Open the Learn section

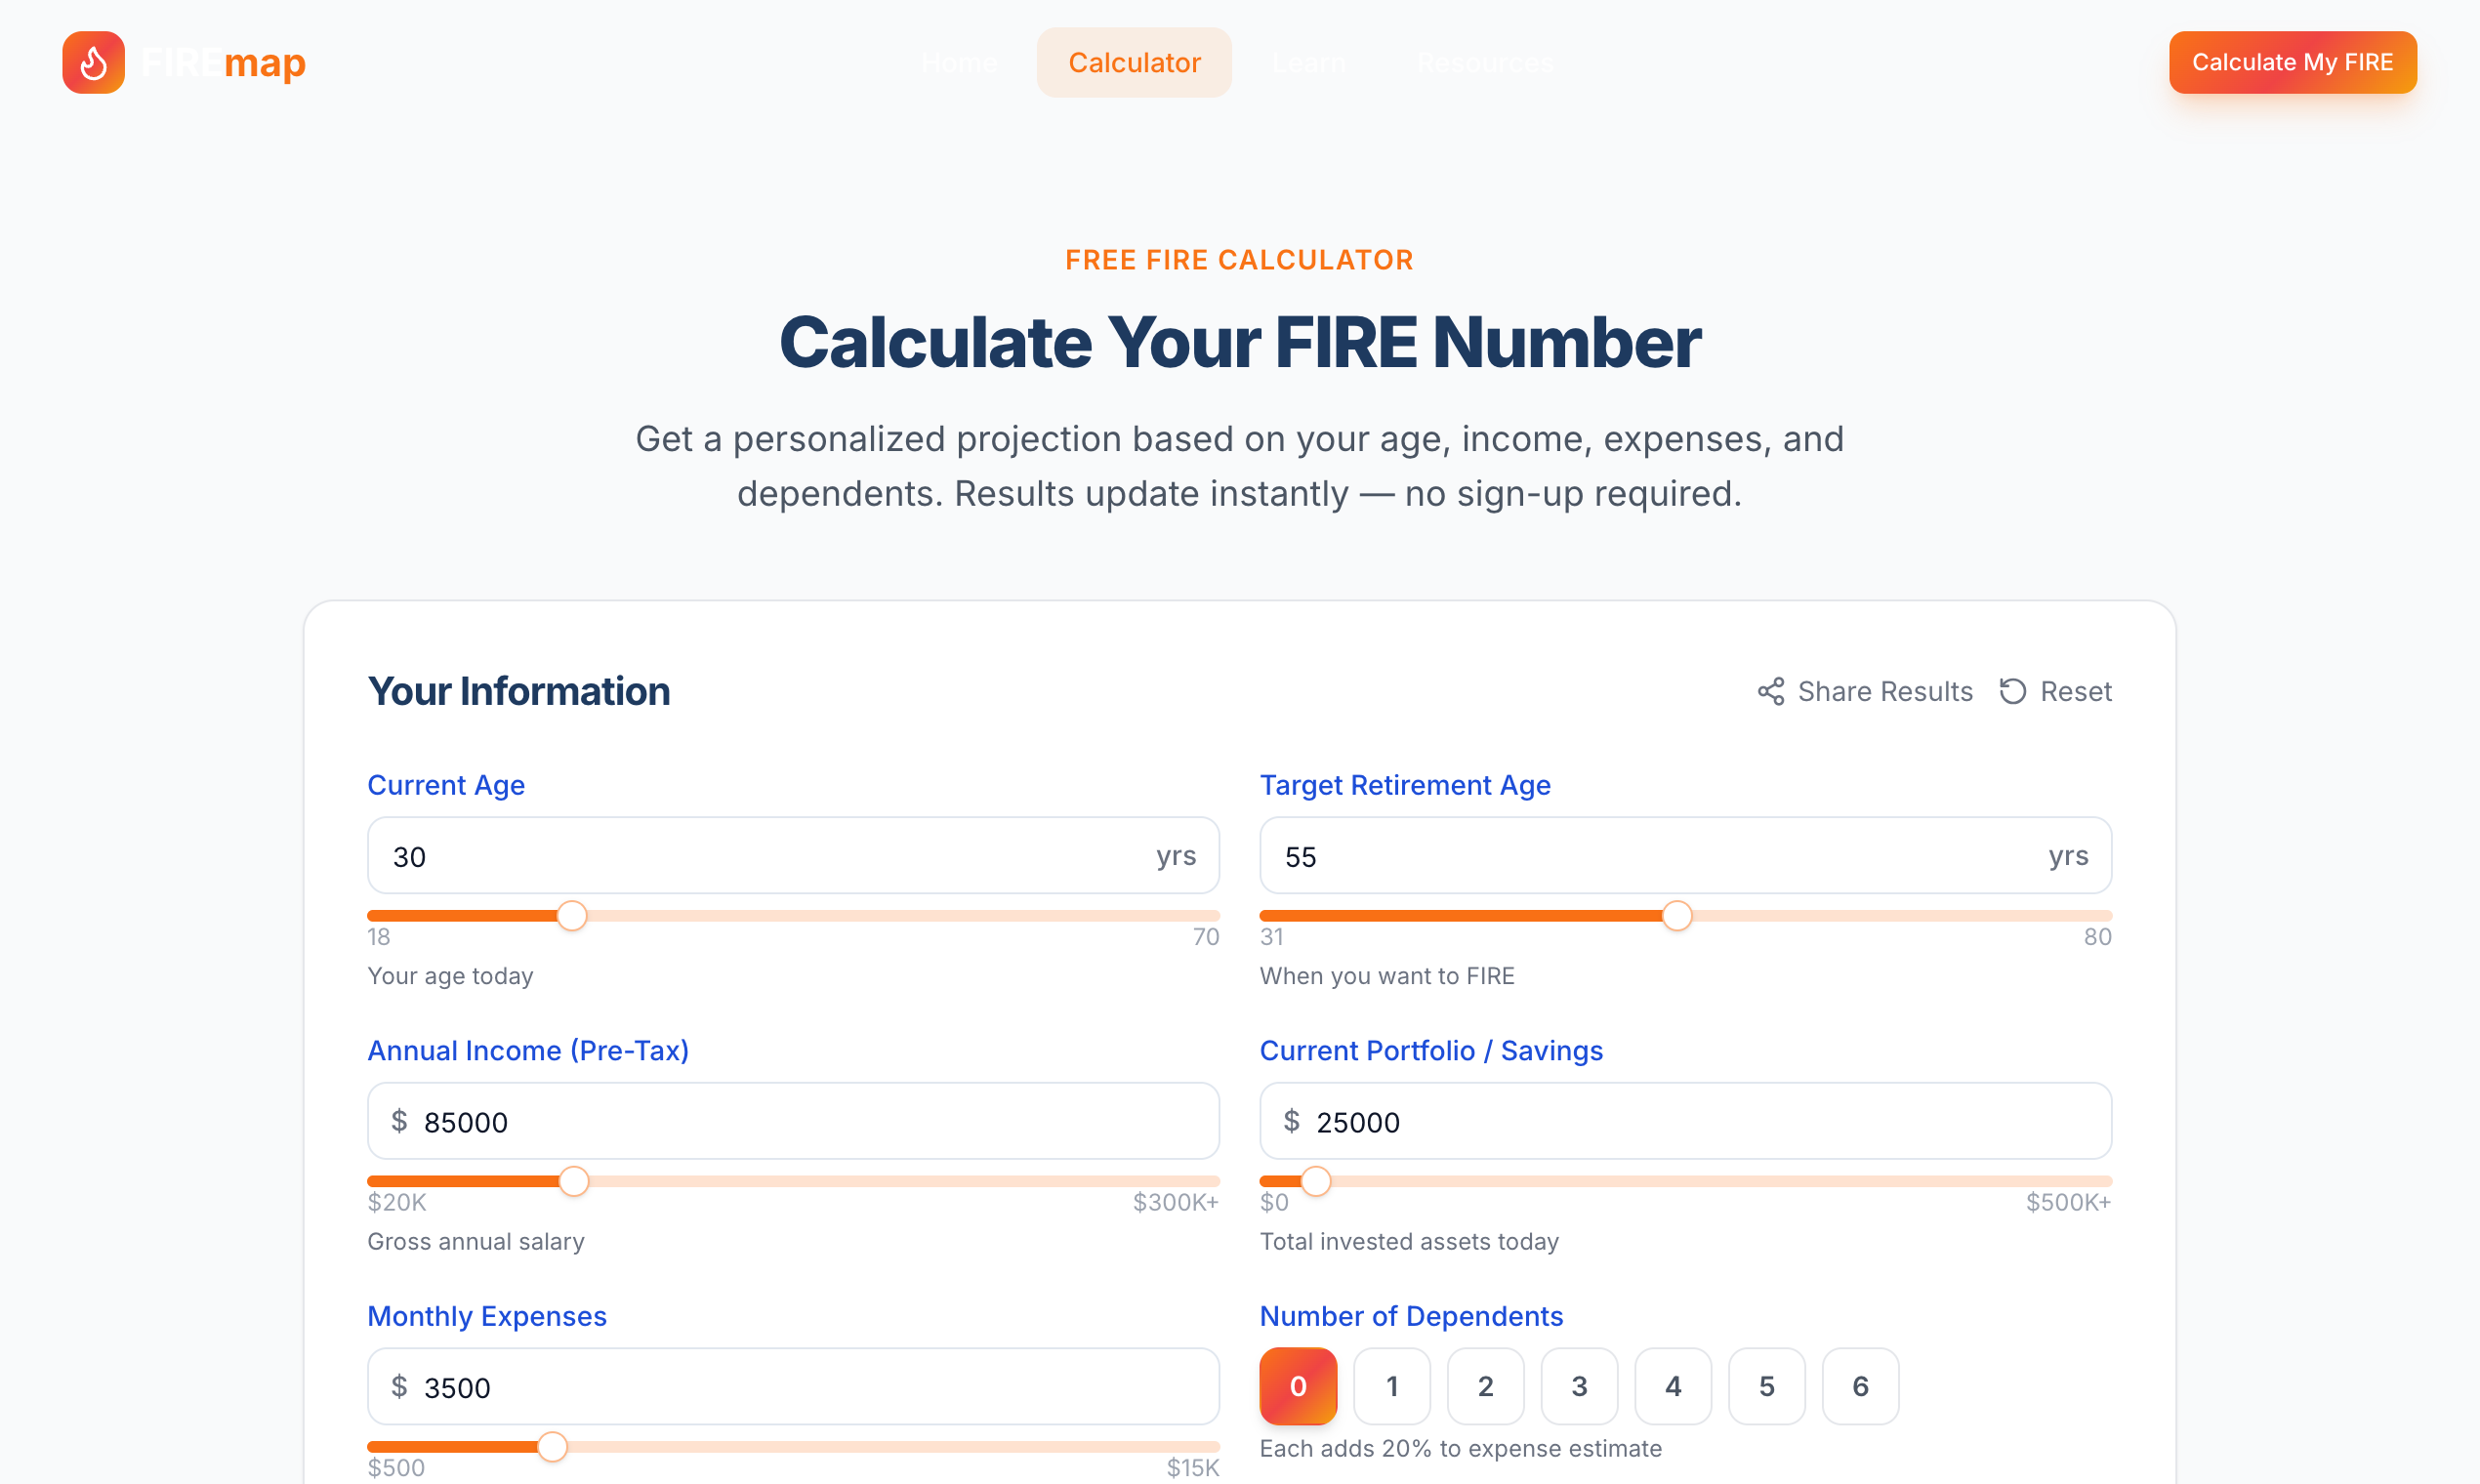[x=1308, y=62]
